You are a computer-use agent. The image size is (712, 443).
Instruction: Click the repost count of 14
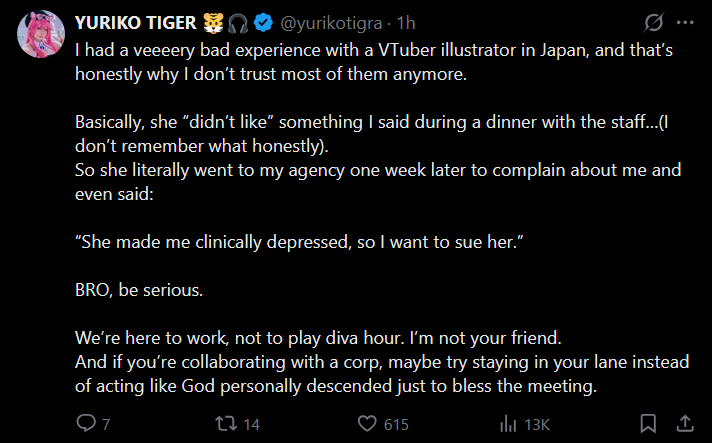(x=251, y=424)
